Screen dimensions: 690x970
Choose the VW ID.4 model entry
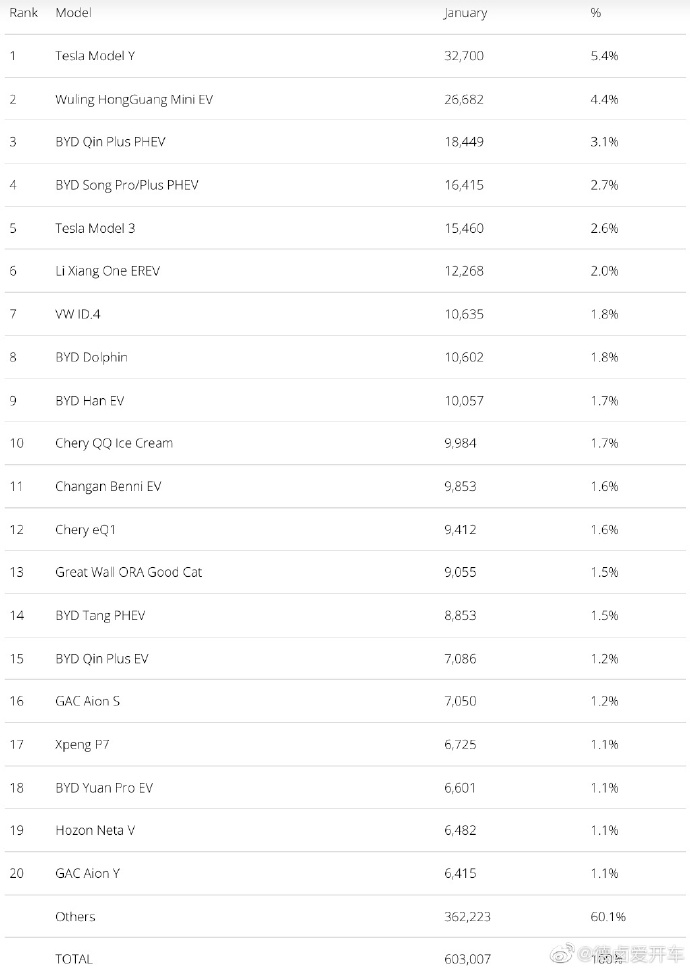pos(78,314)
